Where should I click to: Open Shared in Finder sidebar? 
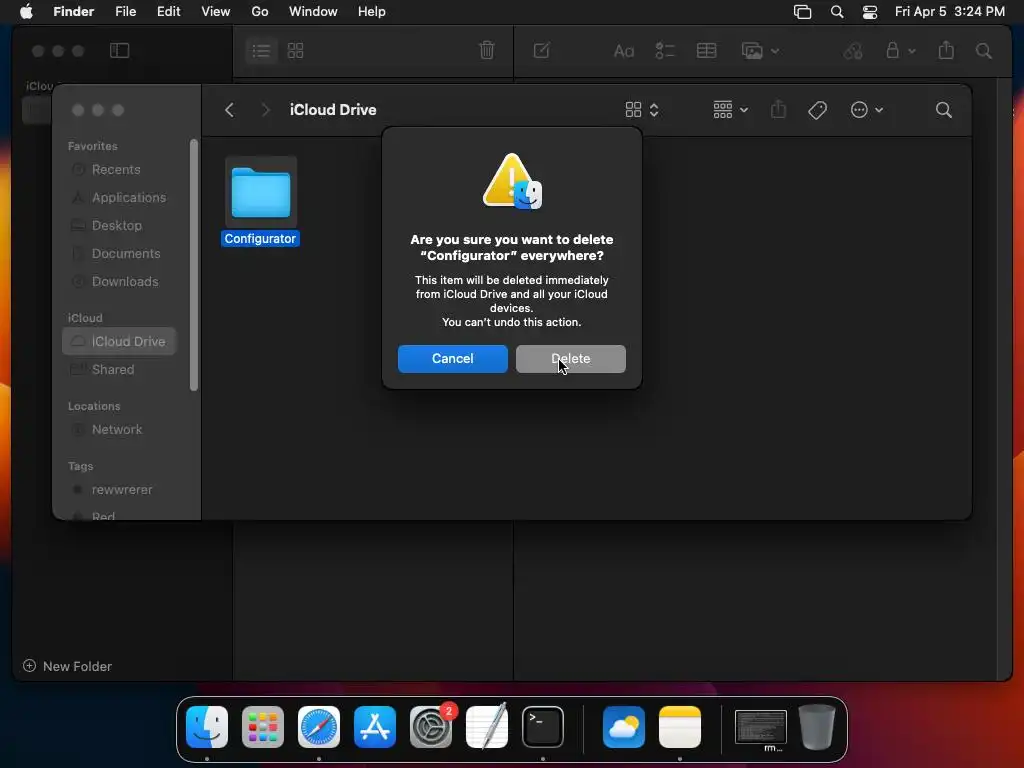112,370
